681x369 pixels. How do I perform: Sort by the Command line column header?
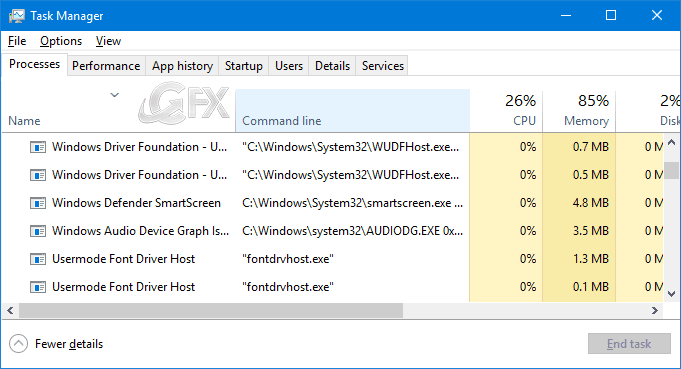point(353,111)
